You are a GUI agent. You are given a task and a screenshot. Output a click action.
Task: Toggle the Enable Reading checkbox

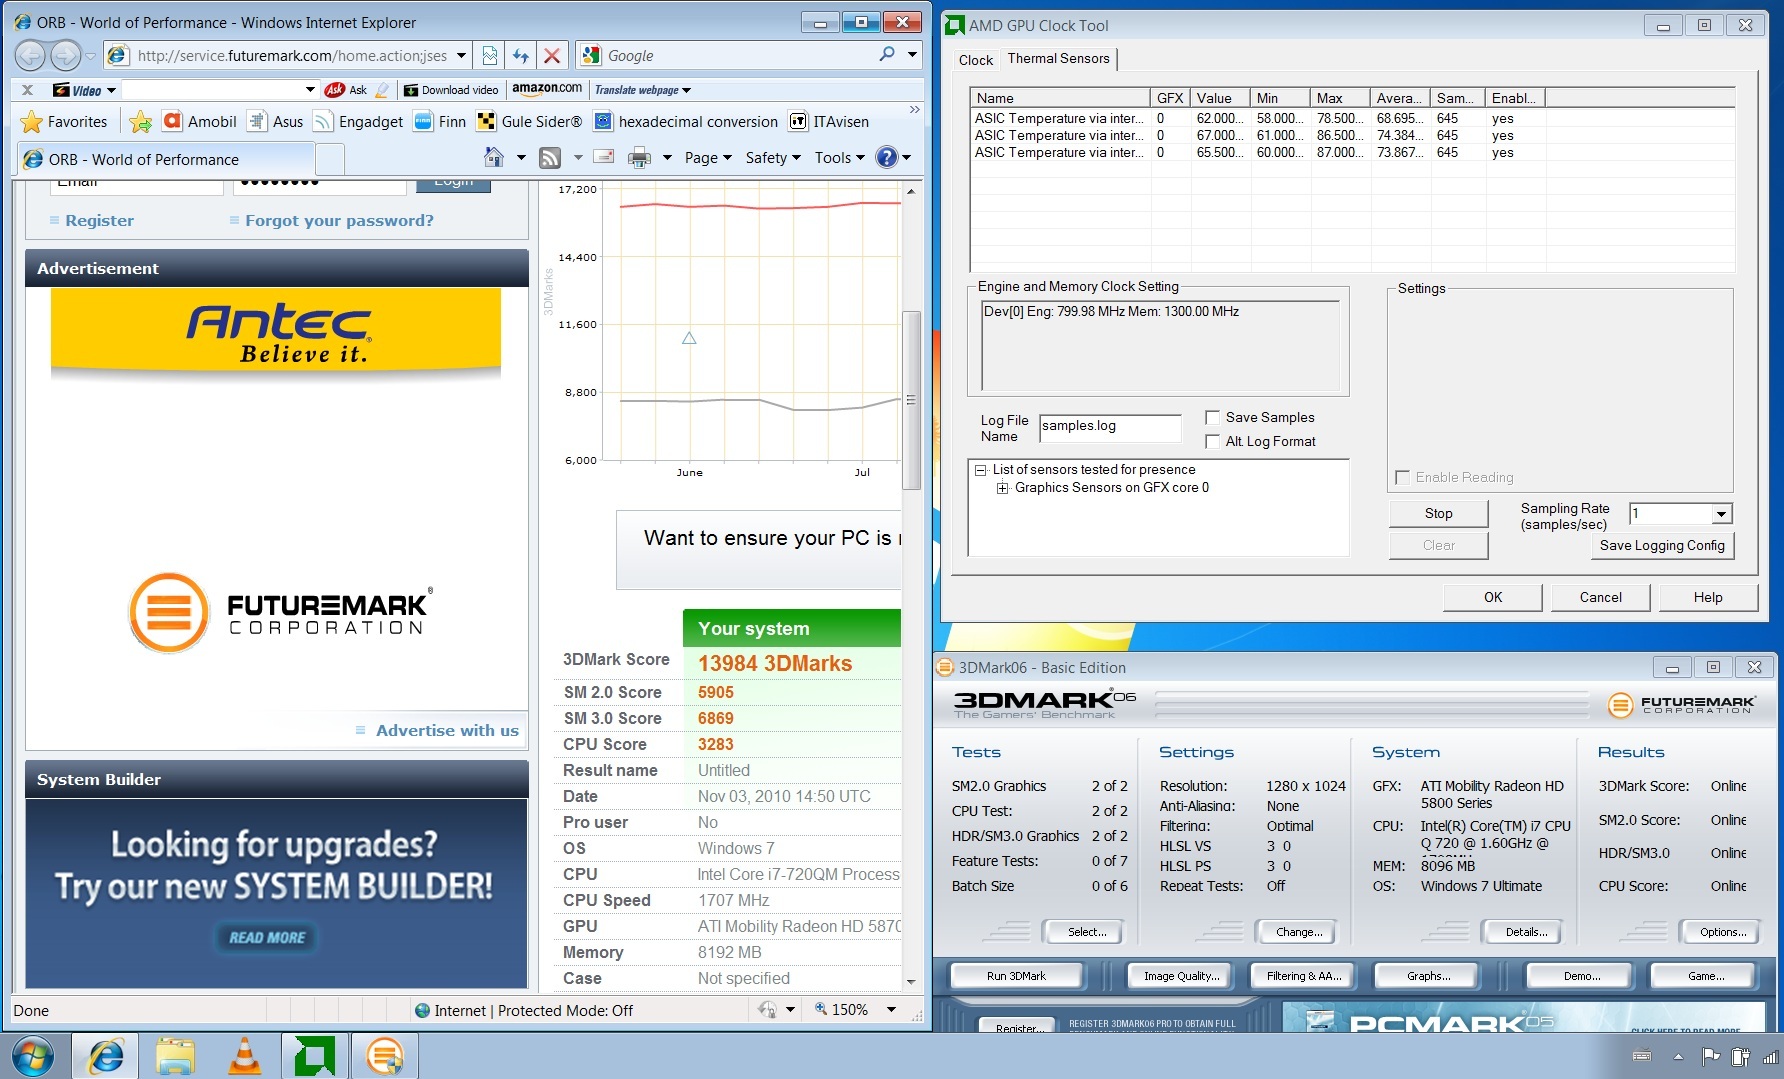pyautogui.click(x=1403, y=478)
